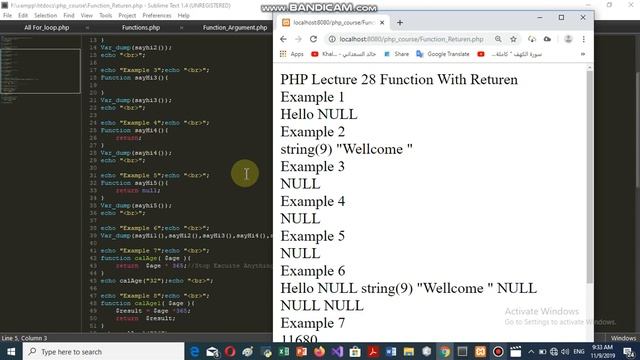This screenshot has width=640, height=360.
Task: Click the cloud download extension icon
Action: pos(531,39)
